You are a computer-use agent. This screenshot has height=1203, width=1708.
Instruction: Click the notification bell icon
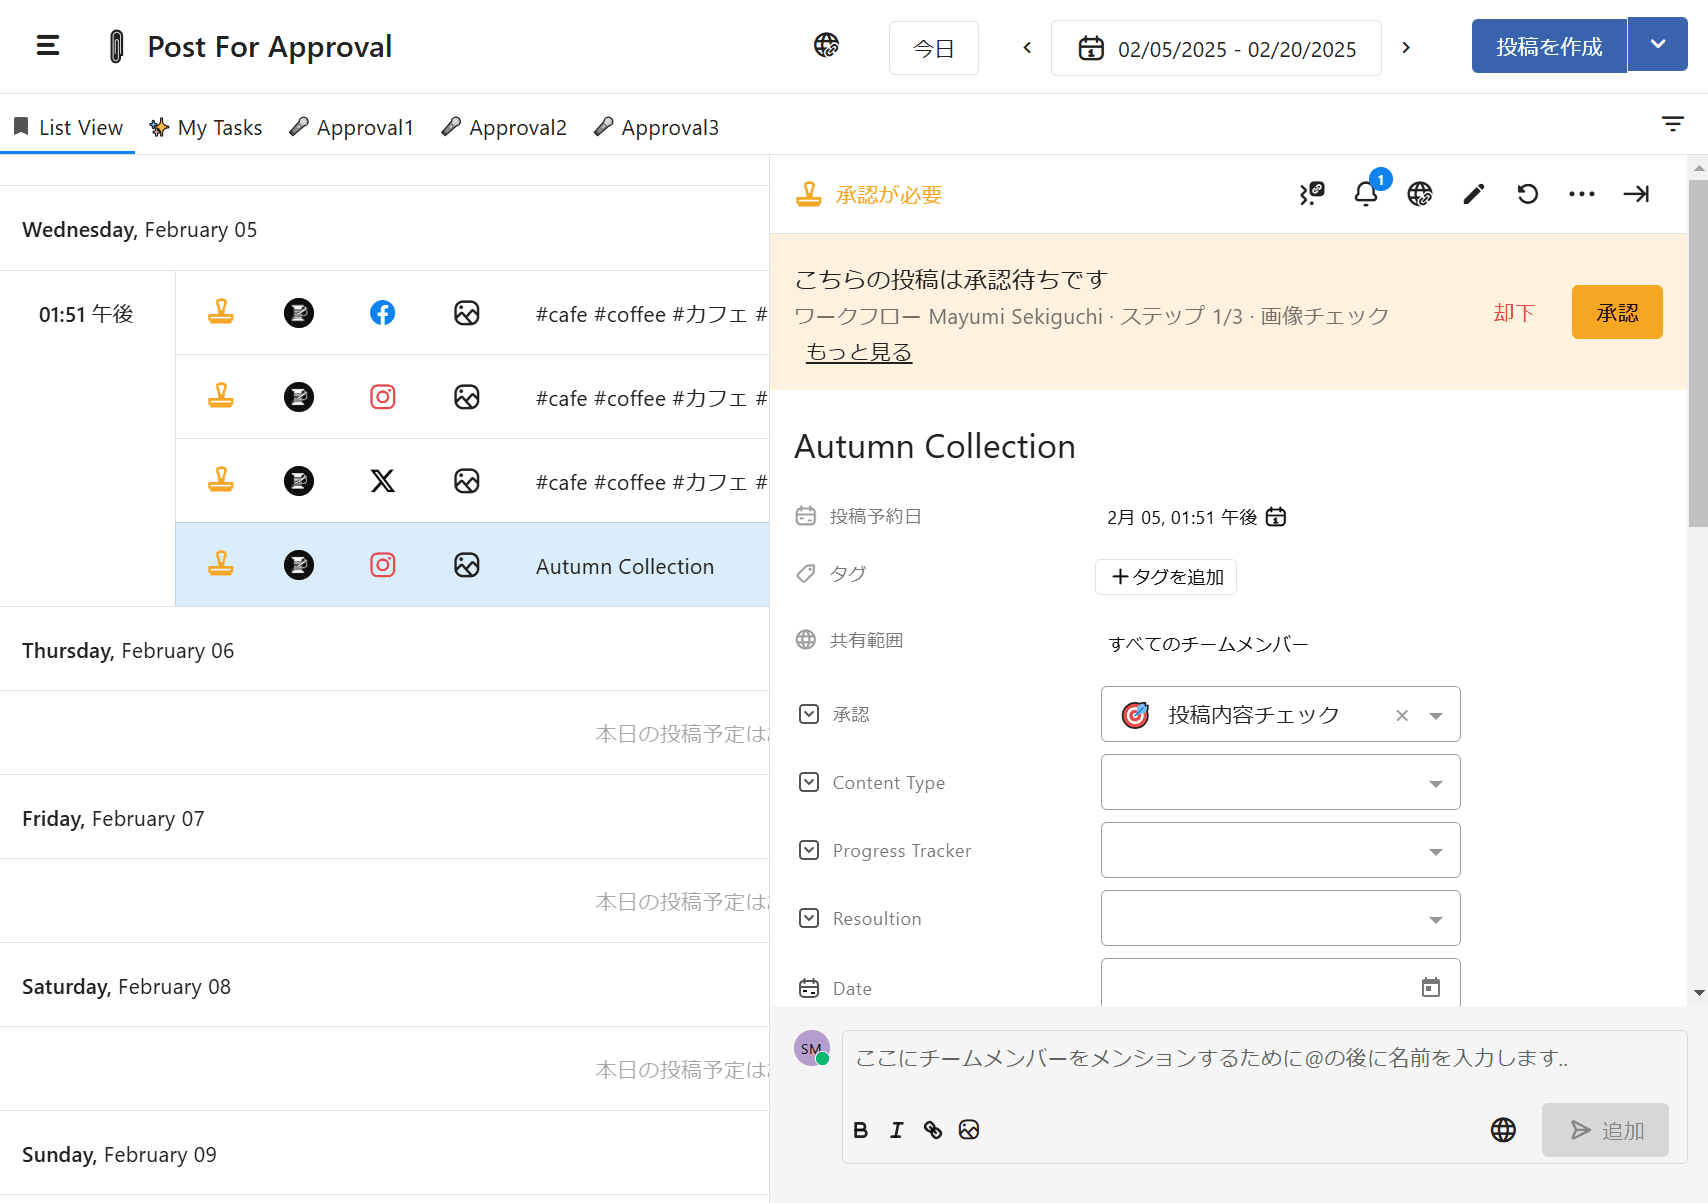coord(1366,194)
